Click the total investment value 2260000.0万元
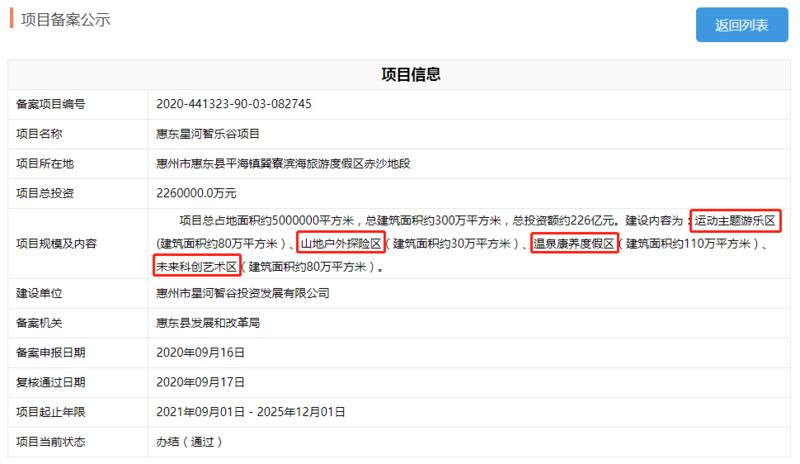The image size is (800, 464). tap(196, 192)
